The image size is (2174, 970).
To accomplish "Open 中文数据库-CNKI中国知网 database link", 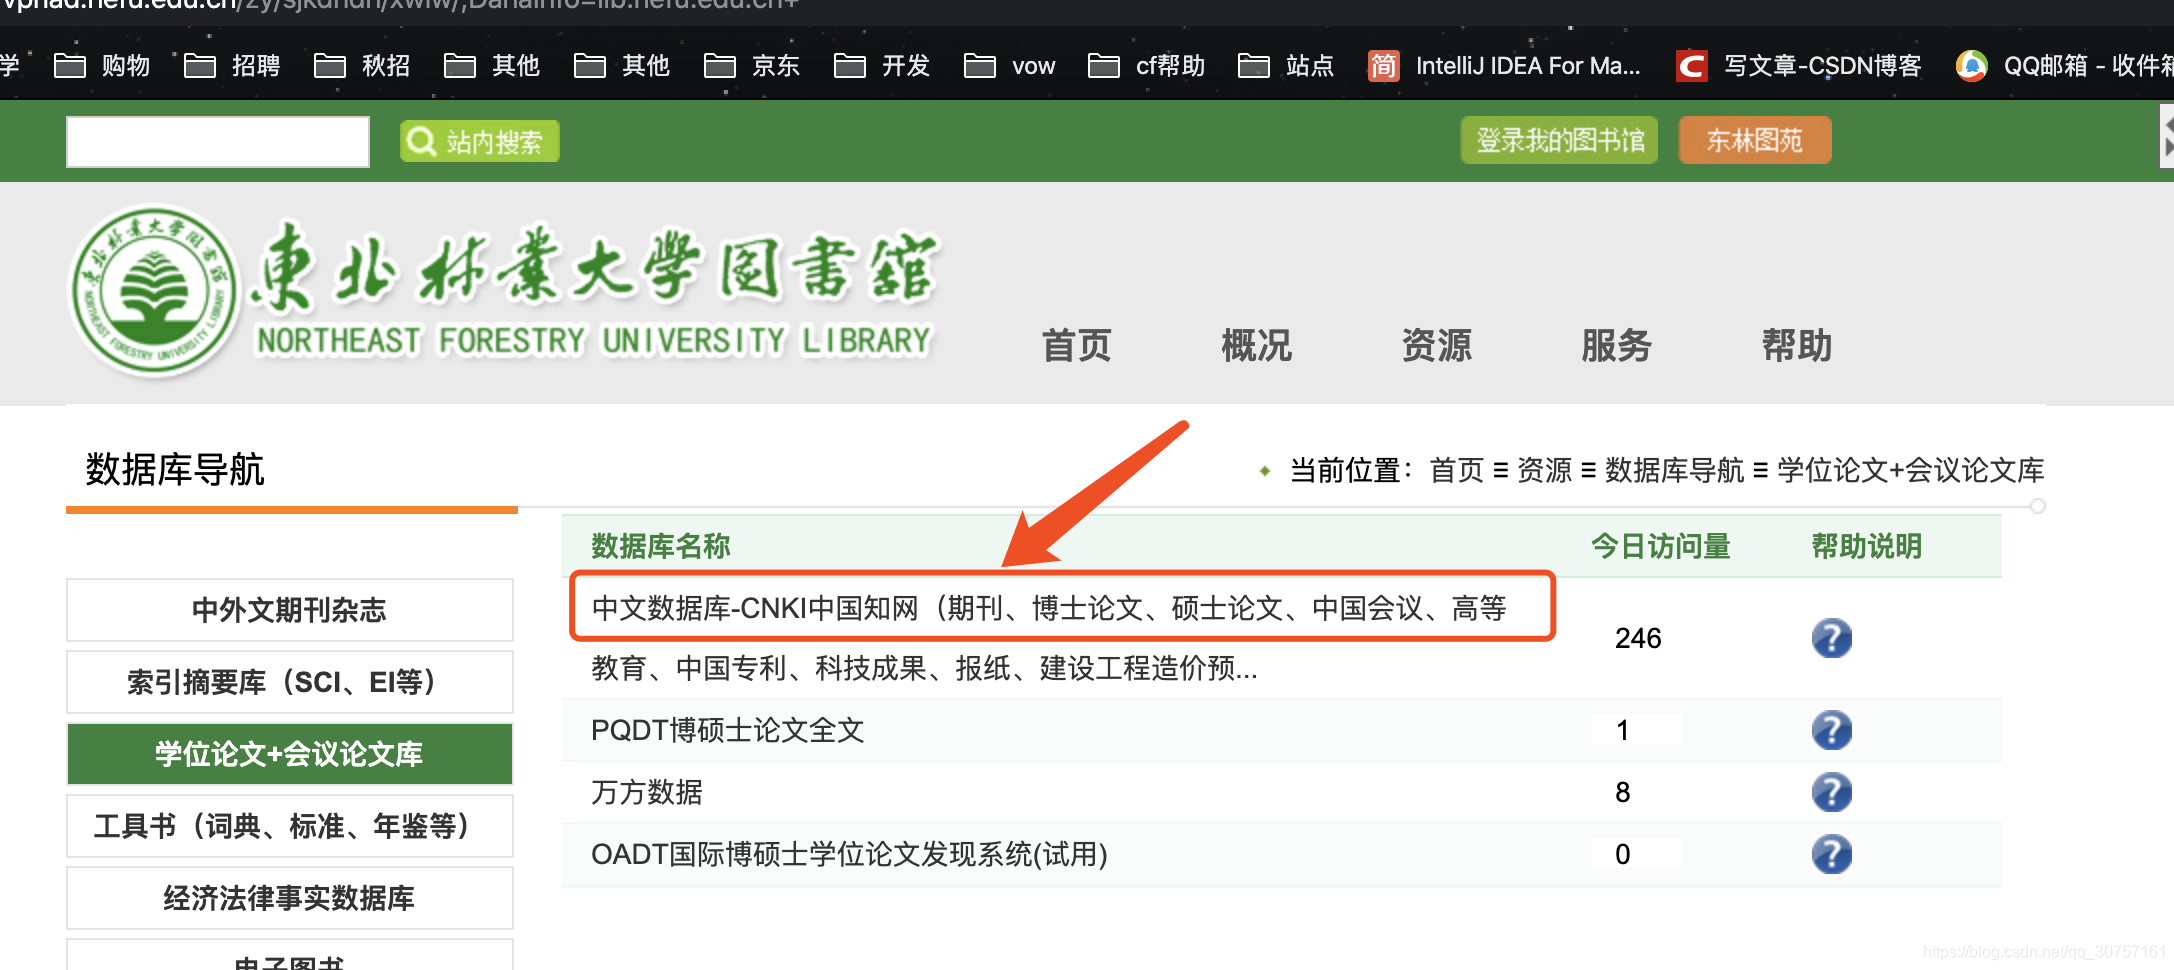I will point(1049,637).
